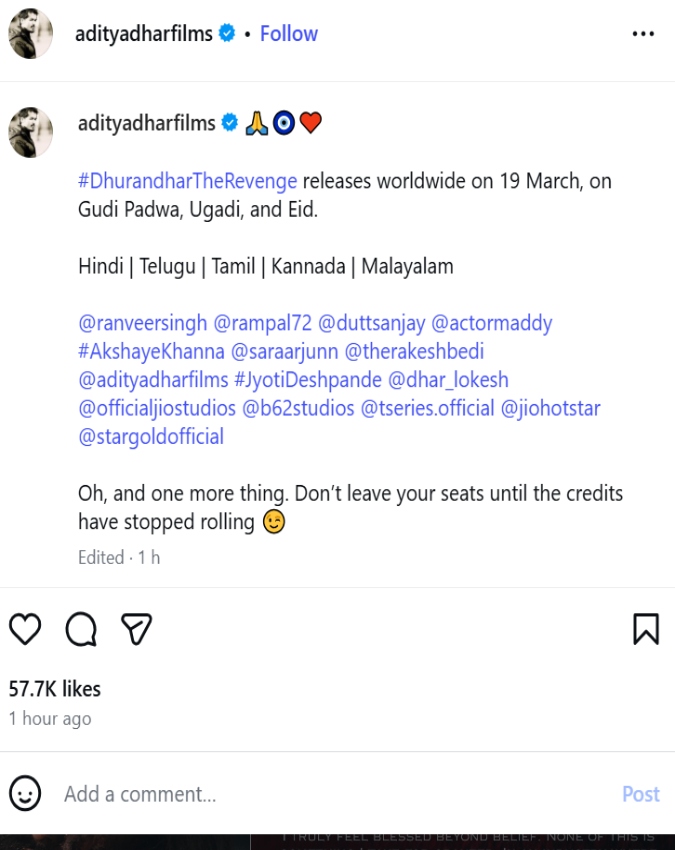Screen dimensions: 675x850
Task: Save post using the bookmark icon
Action: (x=646, y=628)
